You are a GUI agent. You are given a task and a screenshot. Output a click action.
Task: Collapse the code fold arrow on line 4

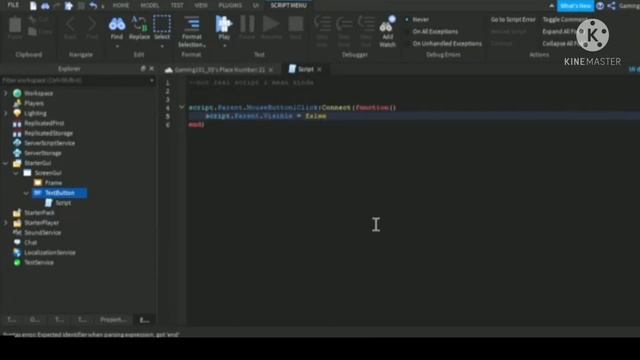182,107
